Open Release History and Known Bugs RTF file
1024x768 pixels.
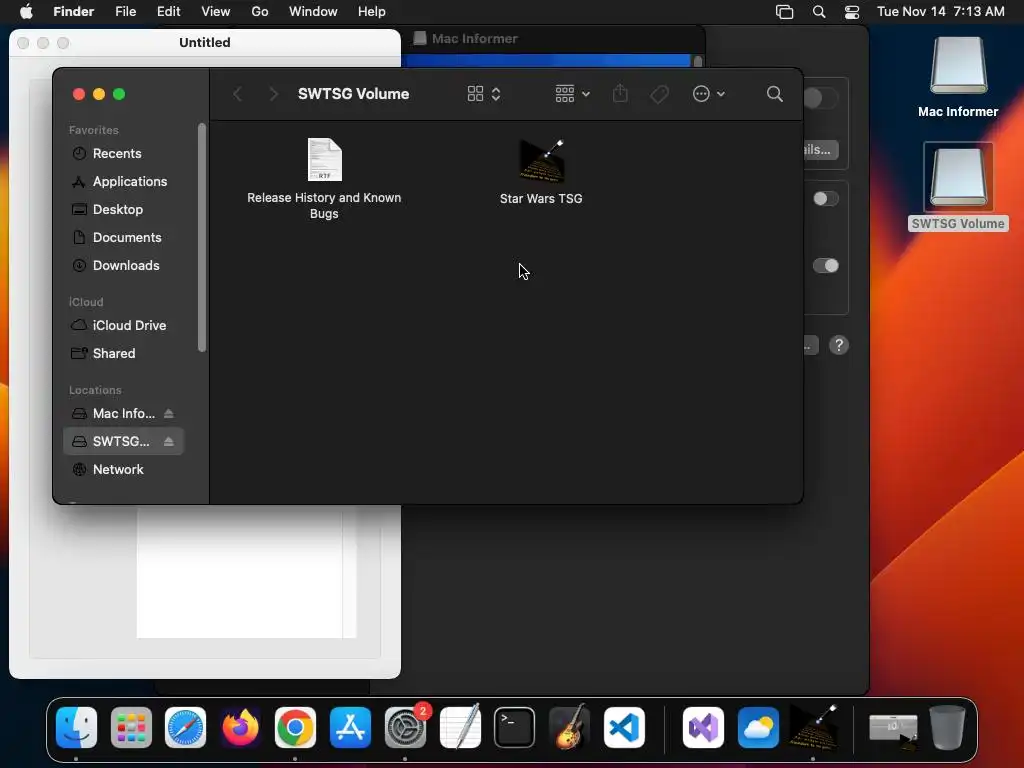(x=325, y=159)
